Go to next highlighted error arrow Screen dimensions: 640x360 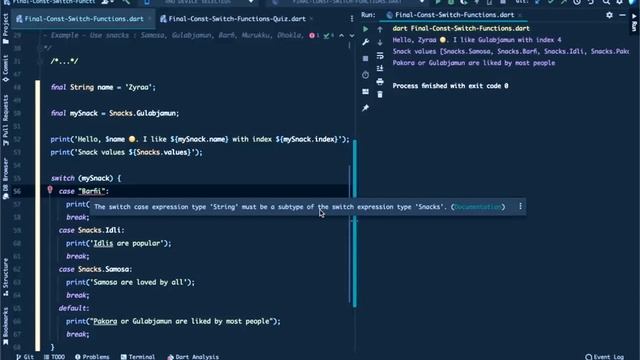click(351, 36)
